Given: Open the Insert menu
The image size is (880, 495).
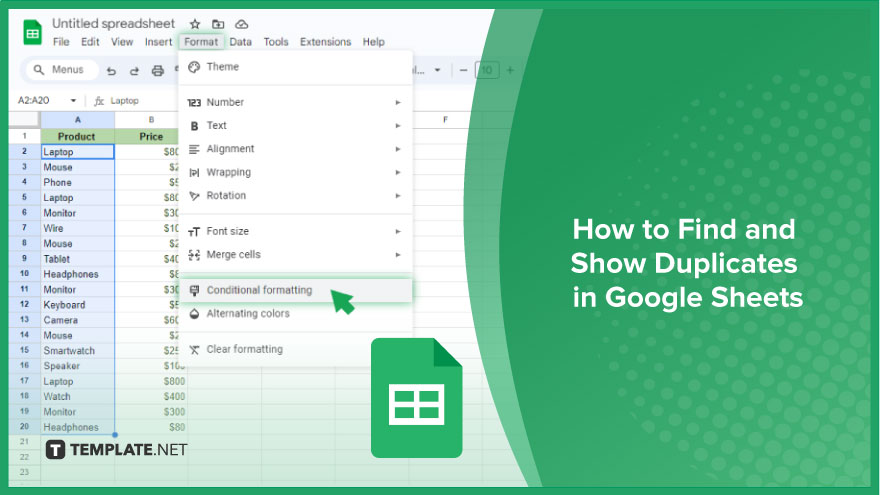Looking at the screenshot, I should click(x=158, y=42).
